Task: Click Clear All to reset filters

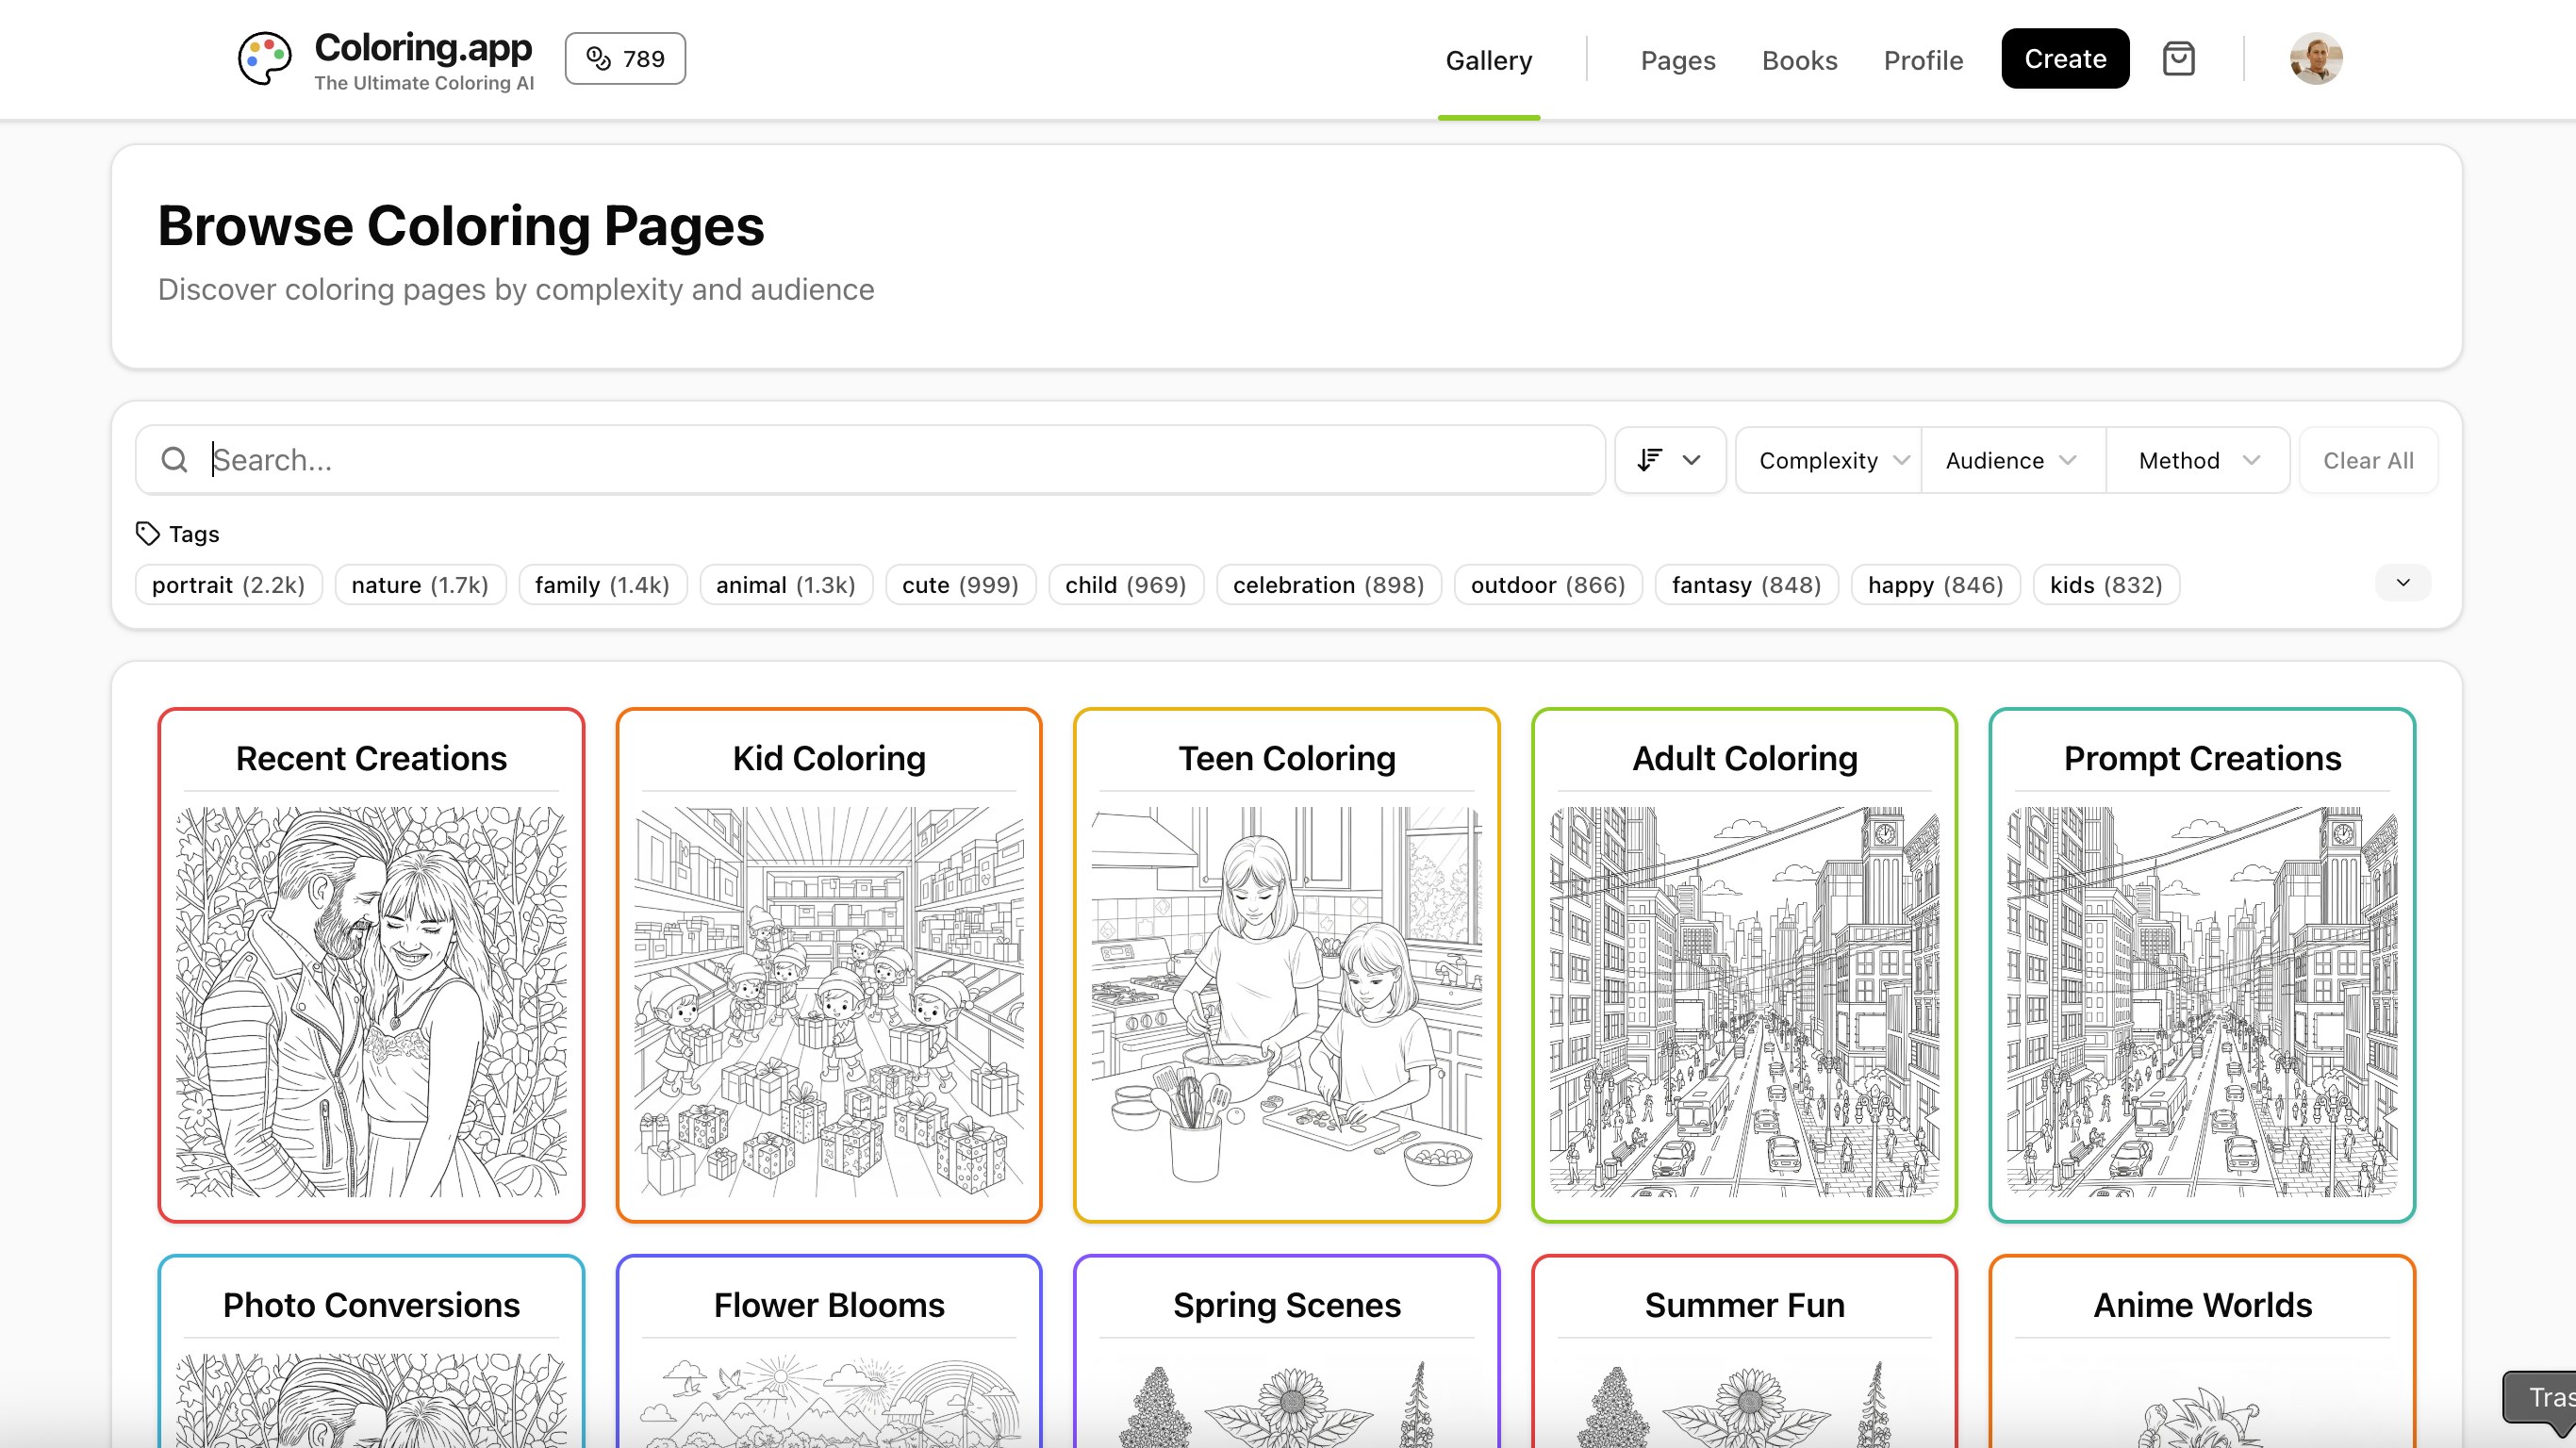Action: tap(2368, 460)
